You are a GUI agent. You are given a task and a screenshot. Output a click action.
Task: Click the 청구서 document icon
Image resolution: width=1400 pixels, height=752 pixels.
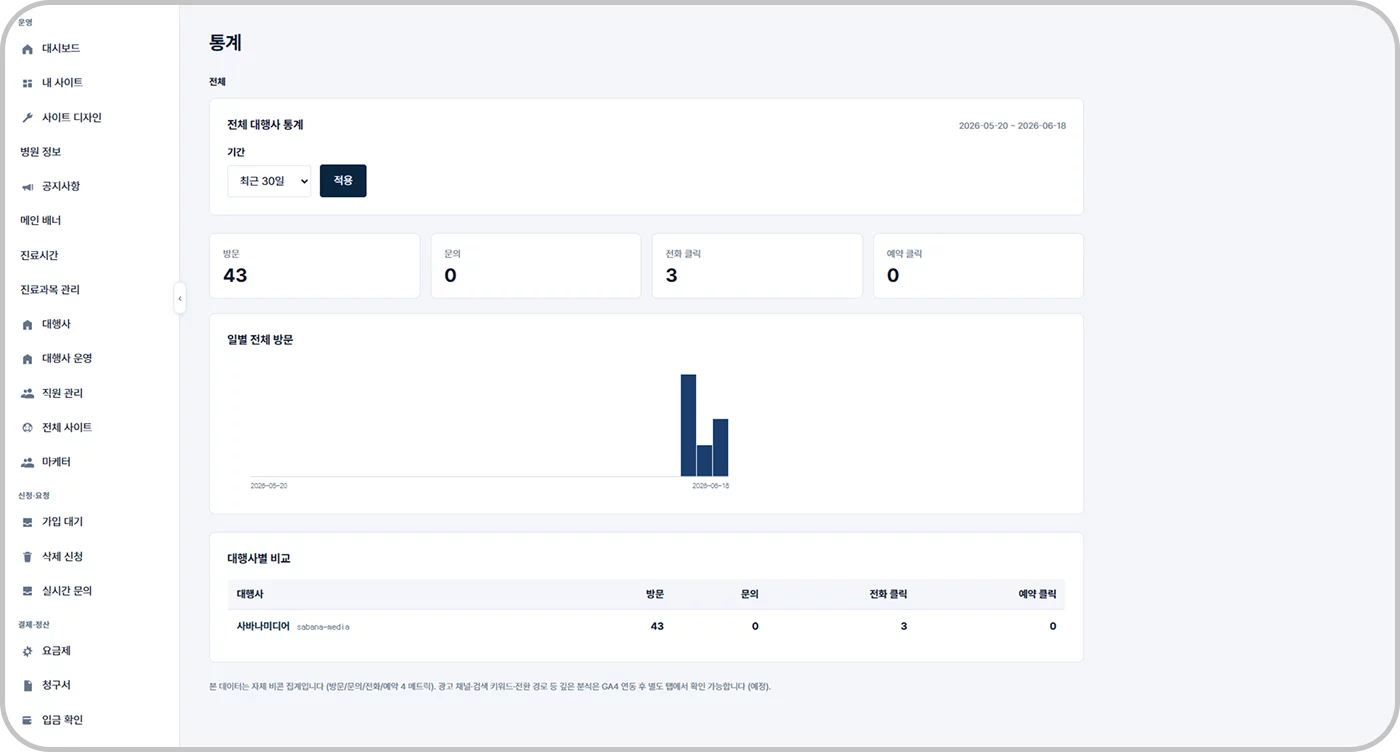tap(27, 686)
